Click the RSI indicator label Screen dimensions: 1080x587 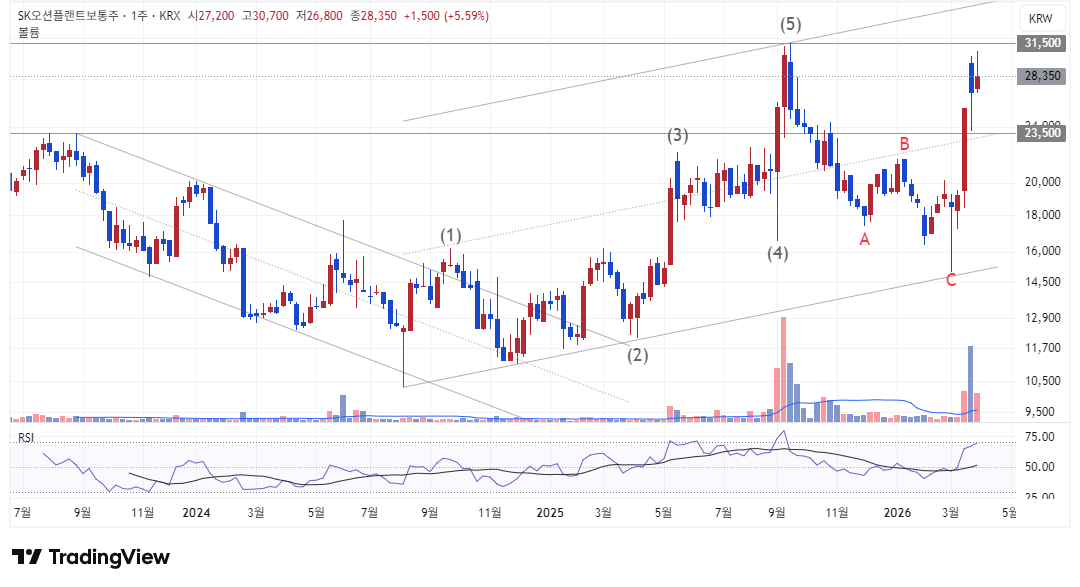click(26, 437)
